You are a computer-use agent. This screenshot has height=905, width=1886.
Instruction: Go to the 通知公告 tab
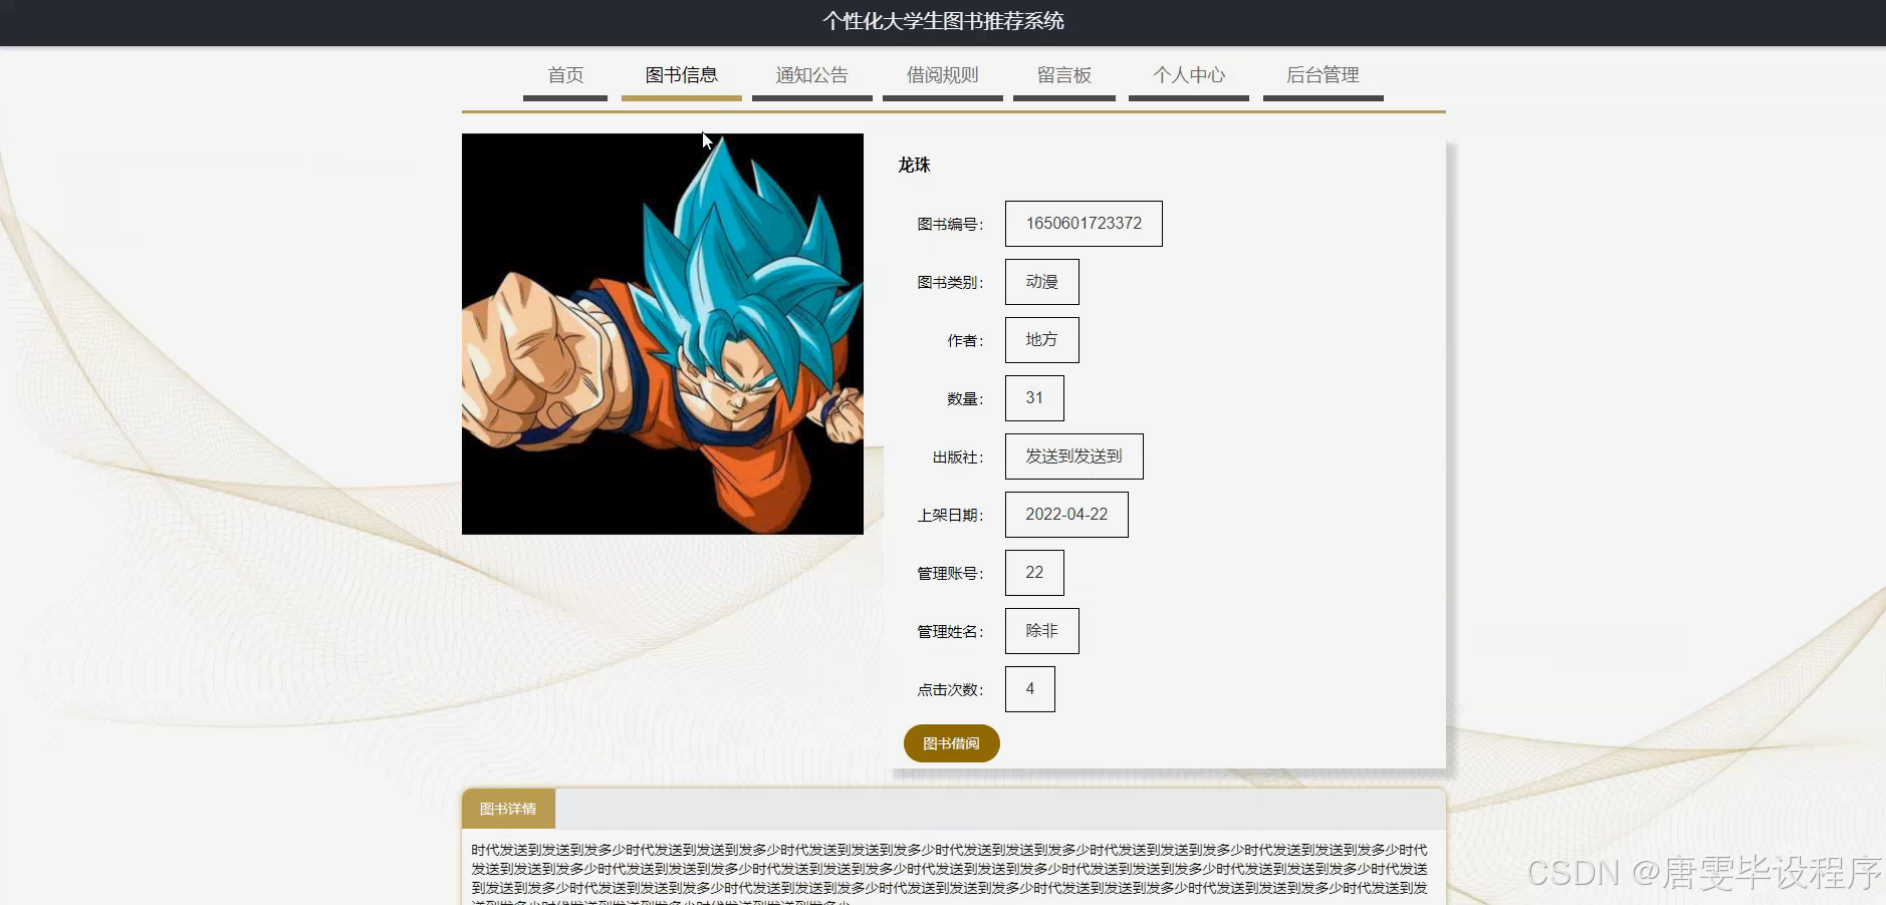coord(812,76)
